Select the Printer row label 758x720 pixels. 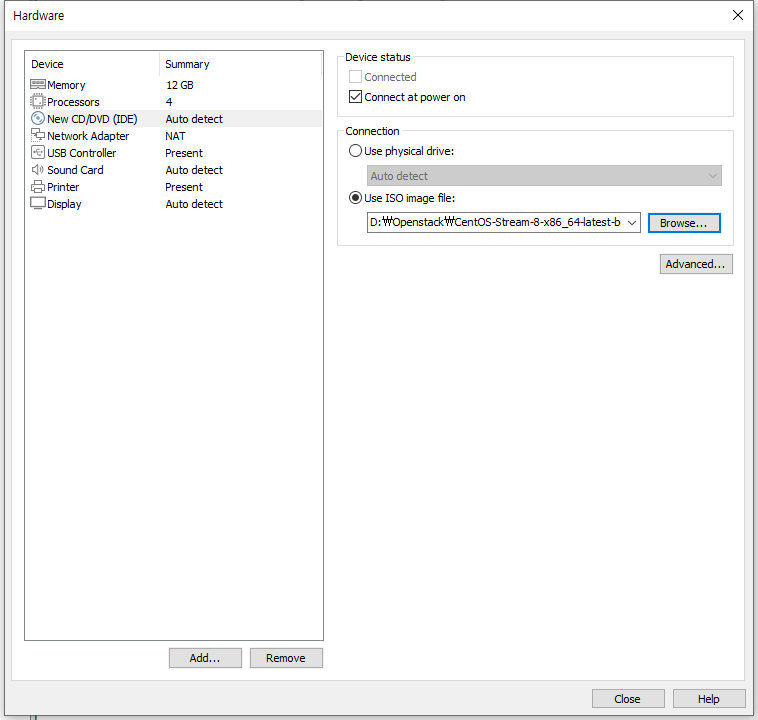(x=63, y=187)
